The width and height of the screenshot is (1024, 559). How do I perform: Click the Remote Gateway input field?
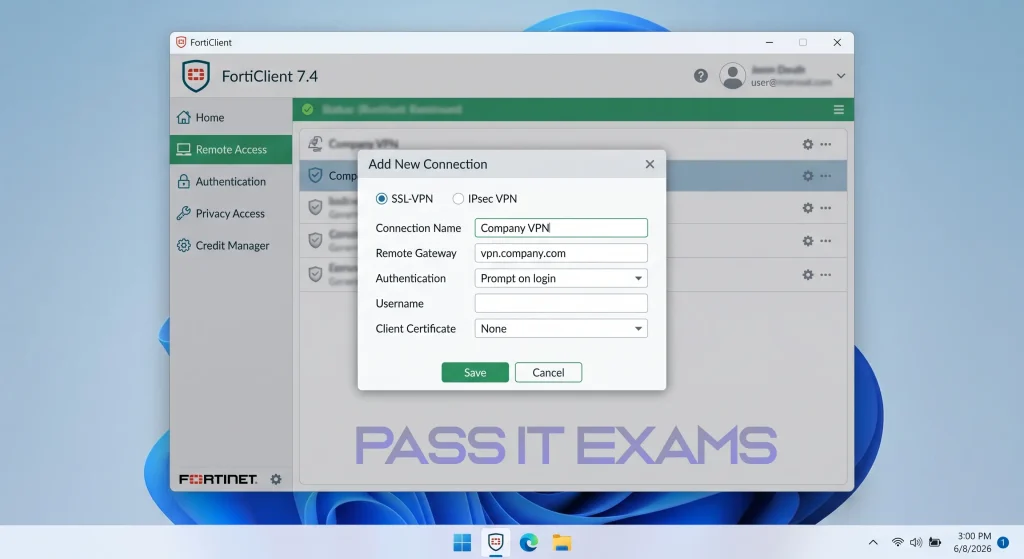[x=561, y=253]
